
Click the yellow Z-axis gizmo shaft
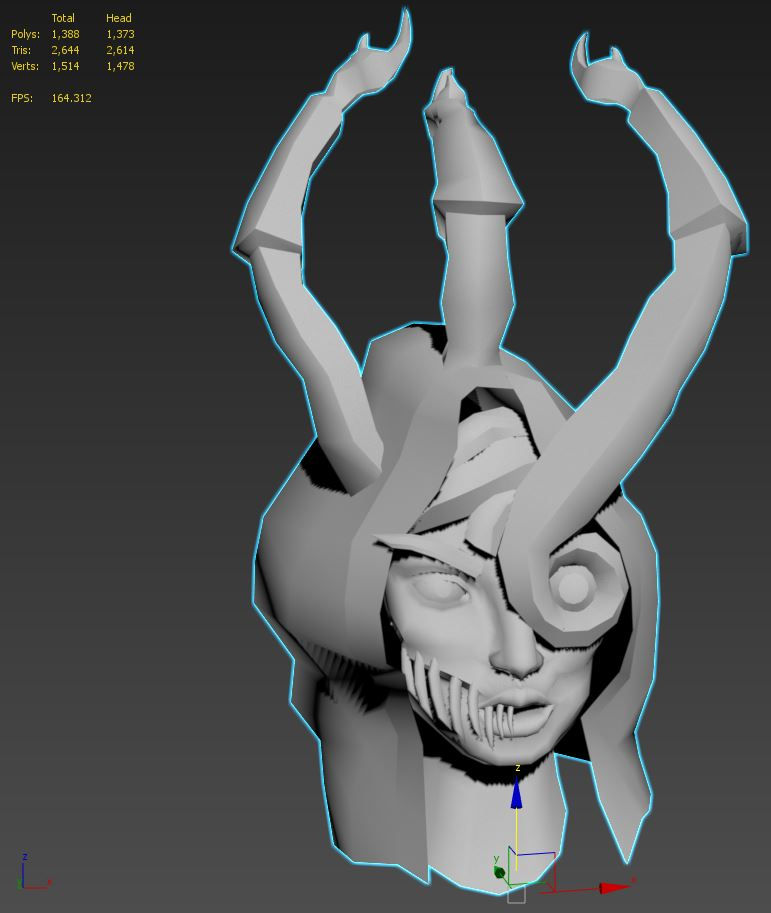pyautogui.click(x=516, y=838)
